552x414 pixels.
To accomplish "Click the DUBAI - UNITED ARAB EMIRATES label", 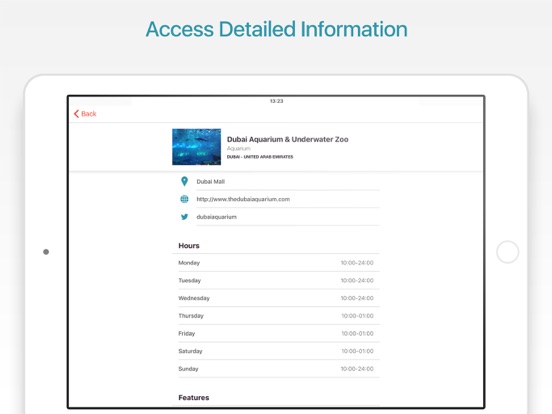I will click(x=260, y=157).
